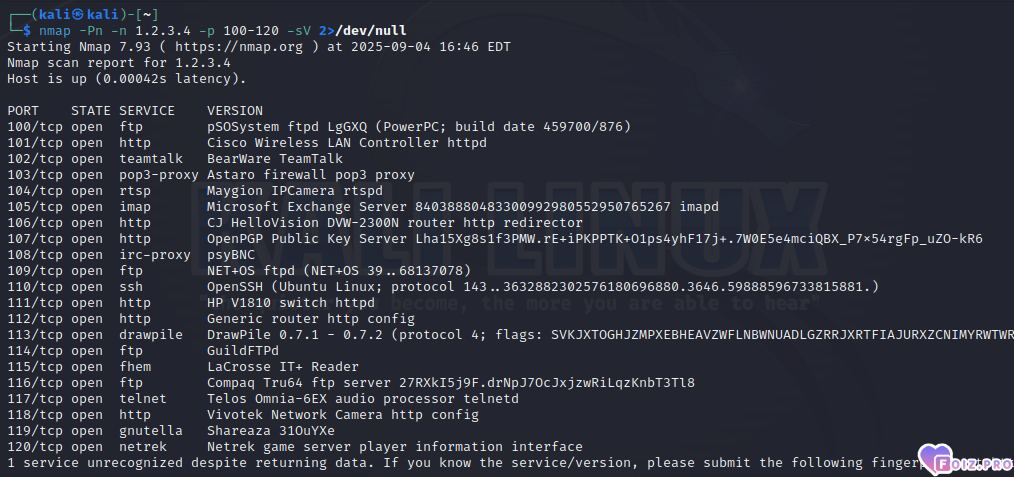Click the nmap command name in prompt
The width and height of the screenshot is (1014, 477).
click(56, 31)
